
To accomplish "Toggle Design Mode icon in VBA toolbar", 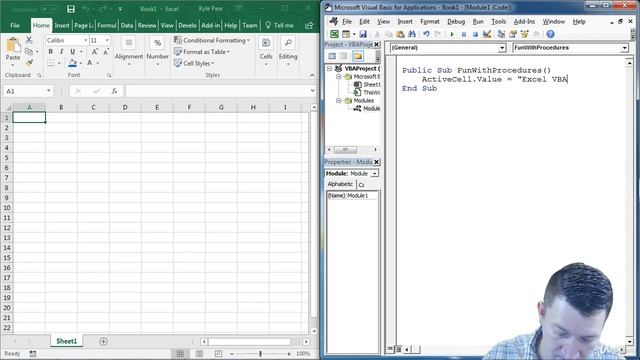I will click(487, 34).
